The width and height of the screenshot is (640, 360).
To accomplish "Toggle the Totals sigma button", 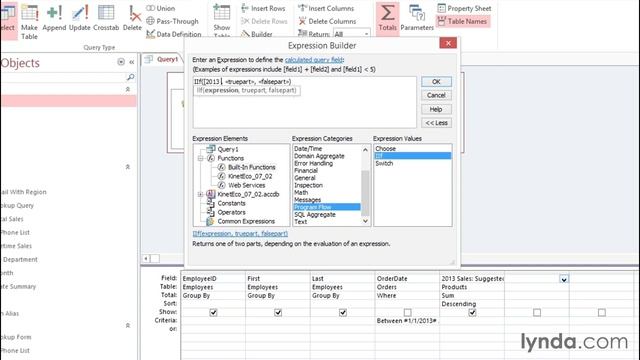I will (387, 18).
